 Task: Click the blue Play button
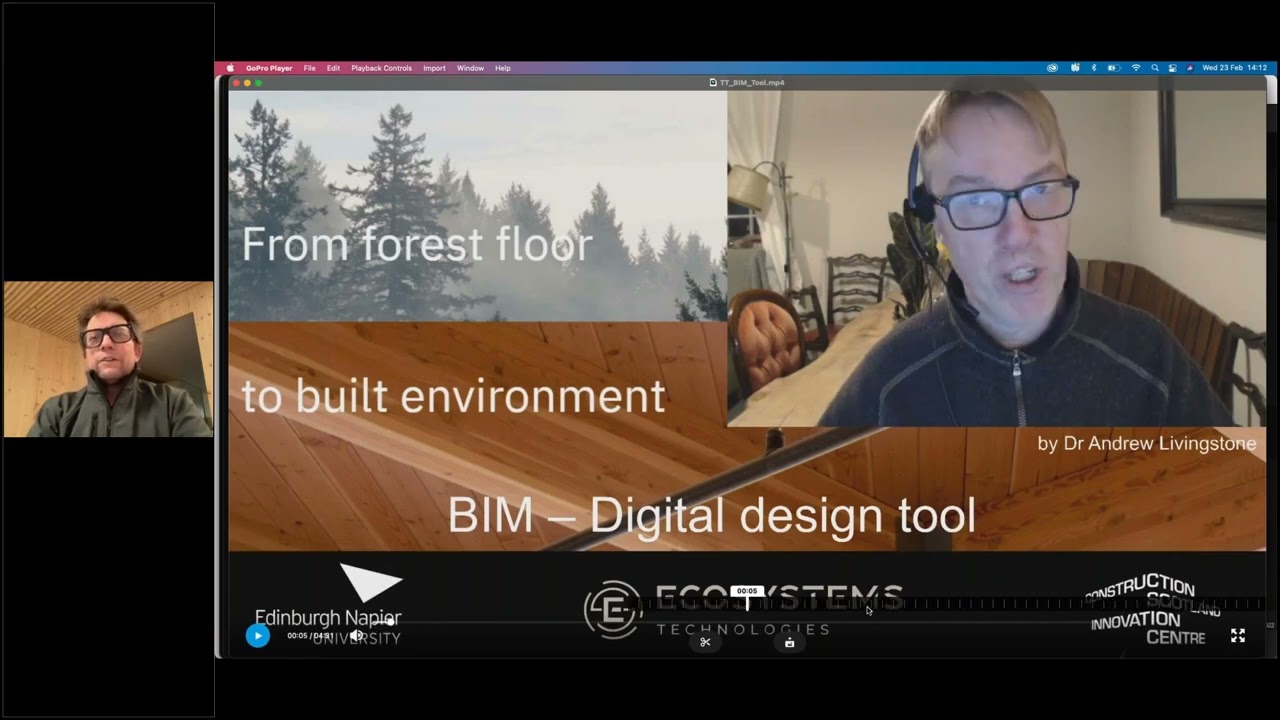click(257, 635)
